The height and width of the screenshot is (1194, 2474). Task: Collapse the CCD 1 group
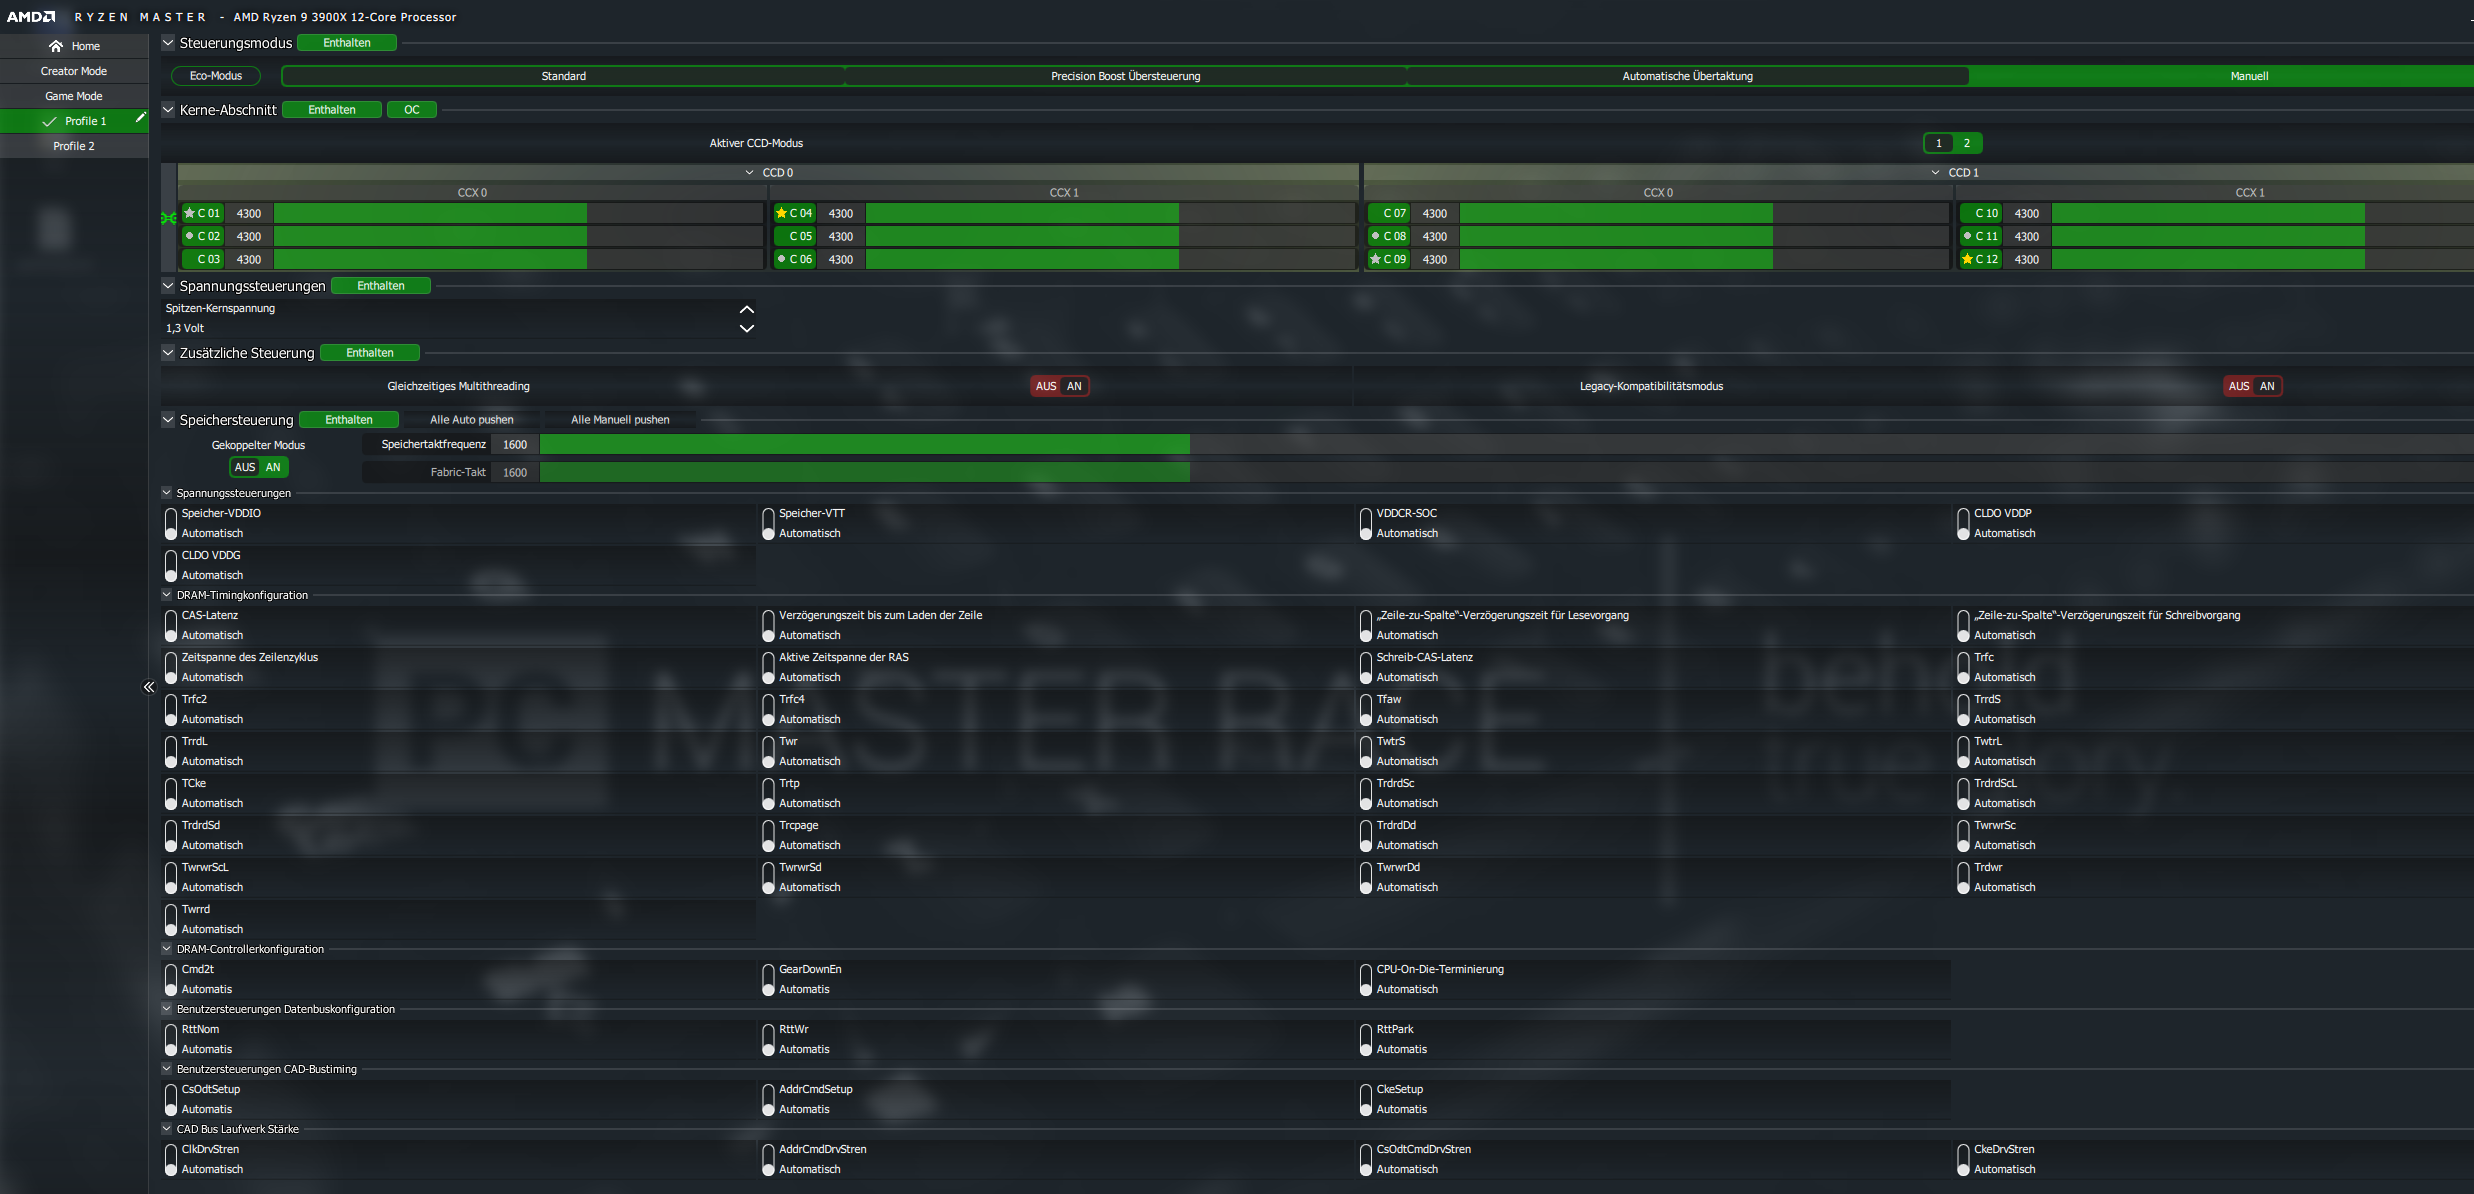tap(1935, 172)
